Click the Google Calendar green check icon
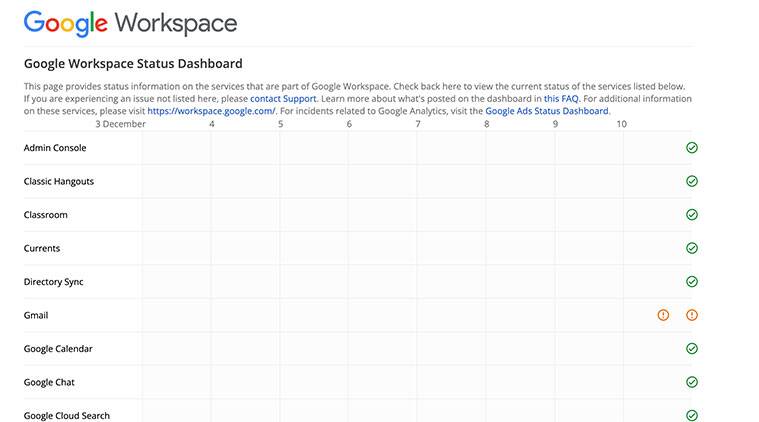759x422 pixels. tap(692, 348)
